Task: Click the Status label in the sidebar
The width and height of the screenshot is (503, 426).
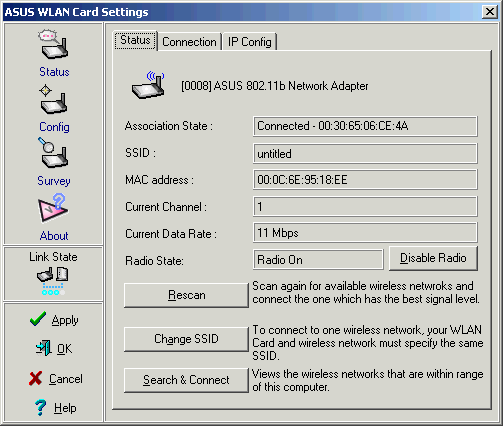Action: (54, 72)
